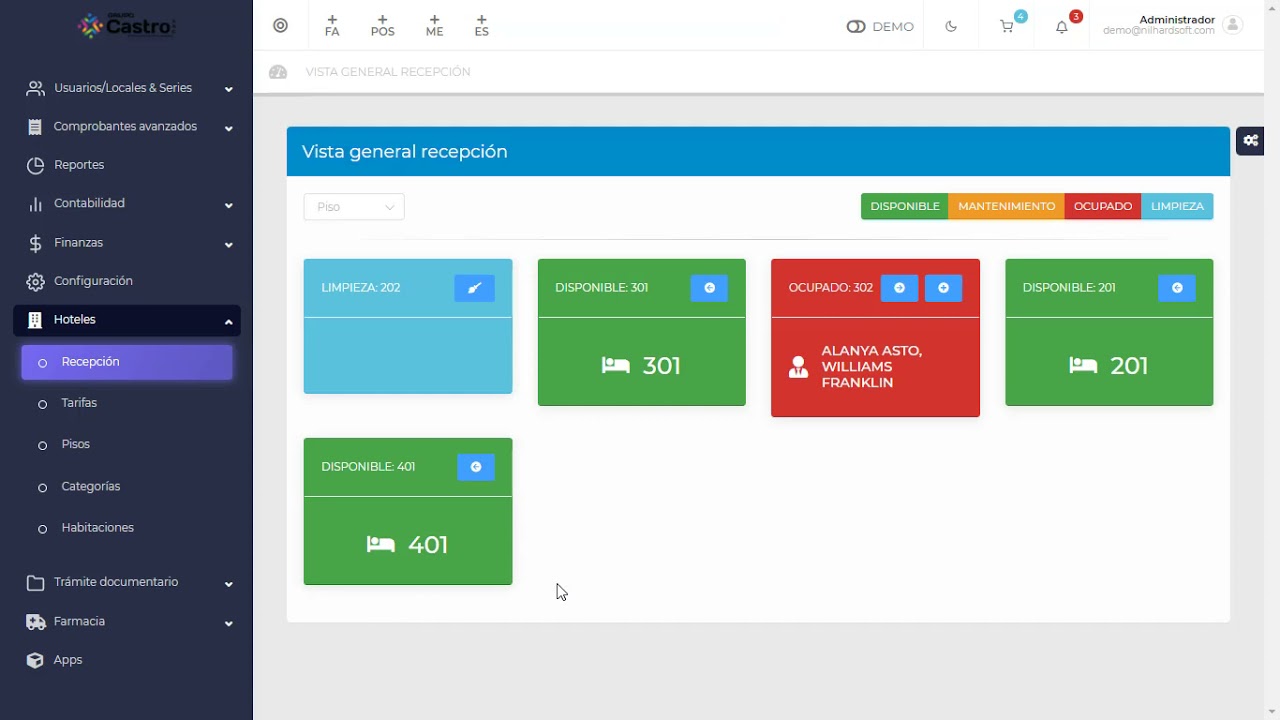Viewport: 1280px width, 720px height.
Task: Click the 'DISPONIBLE: 401' room label
Action: [x=368, y=467]
